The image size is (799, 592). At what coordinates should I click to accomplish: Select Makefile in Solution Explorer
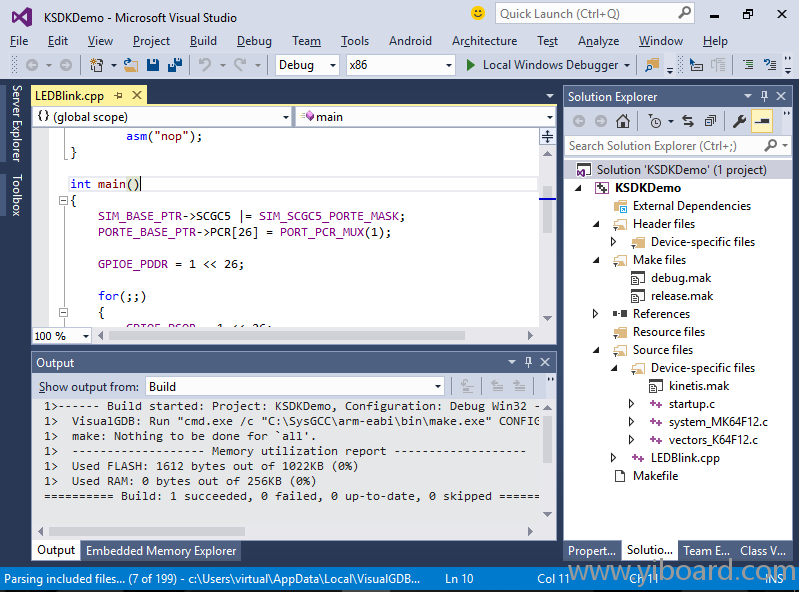(655, 476)
